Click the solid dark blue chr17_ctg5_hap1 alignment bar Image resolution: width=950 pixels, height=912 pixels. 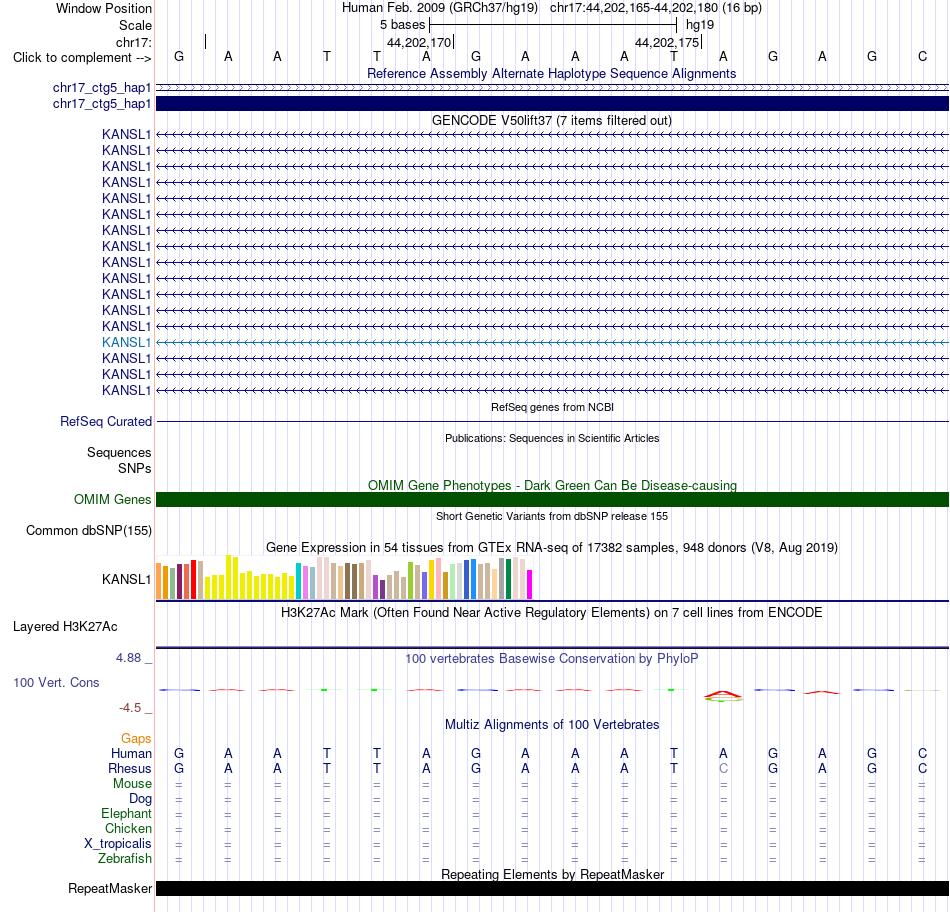(x=552, y=104)
